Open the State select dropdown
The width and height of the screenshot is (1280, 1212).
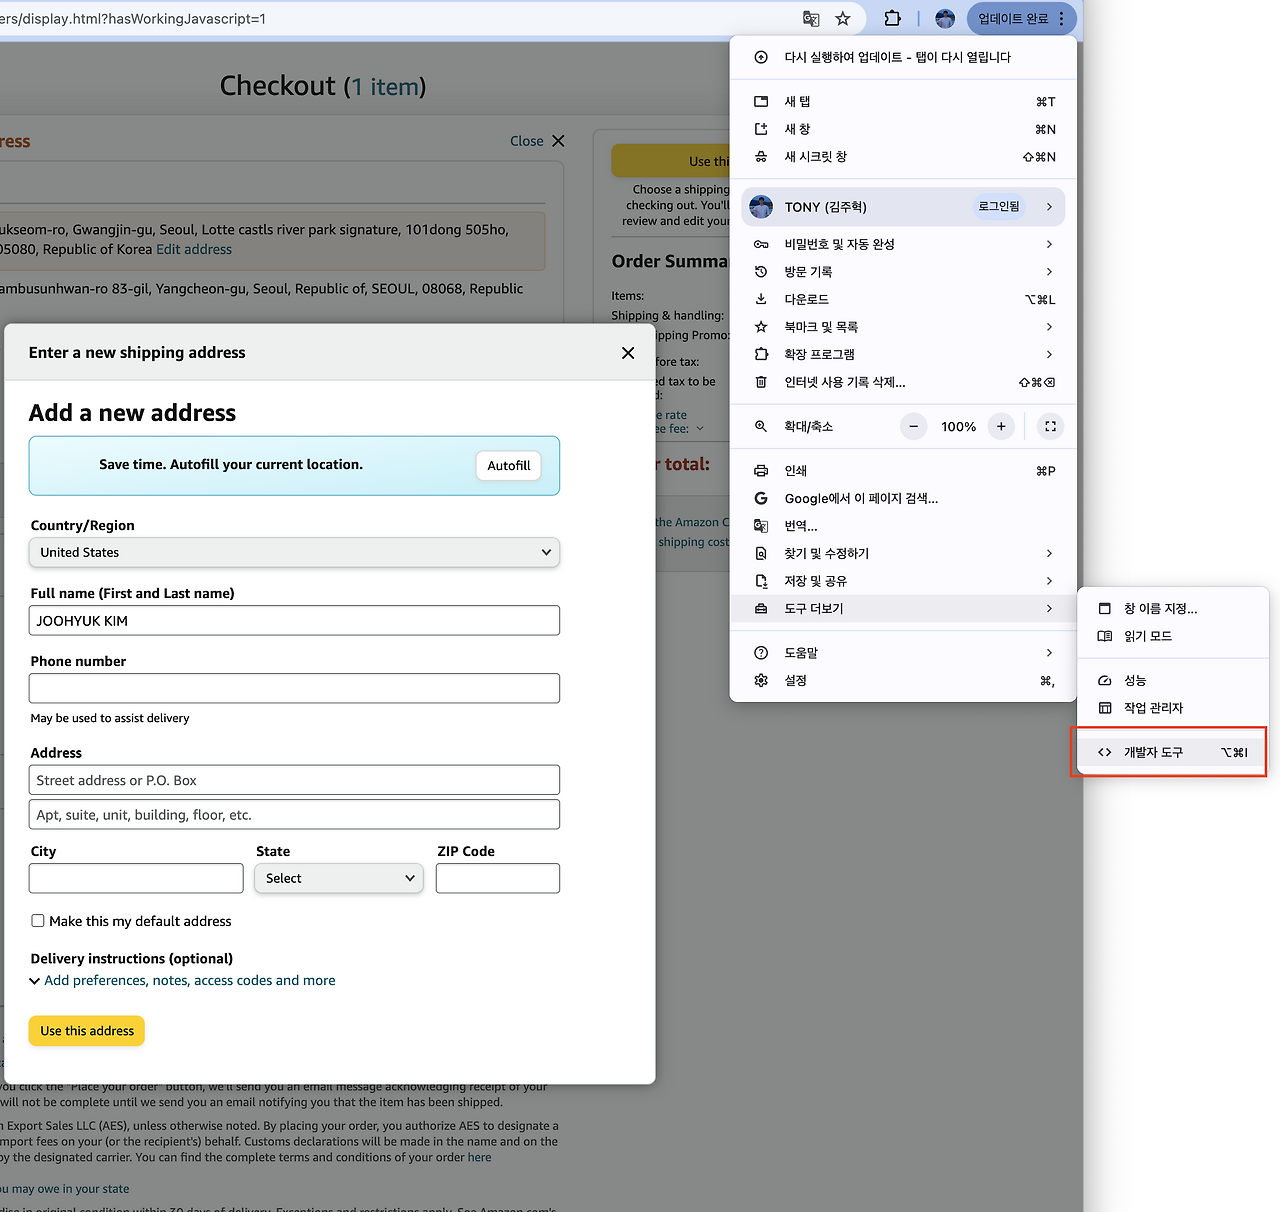pos(339,879)
